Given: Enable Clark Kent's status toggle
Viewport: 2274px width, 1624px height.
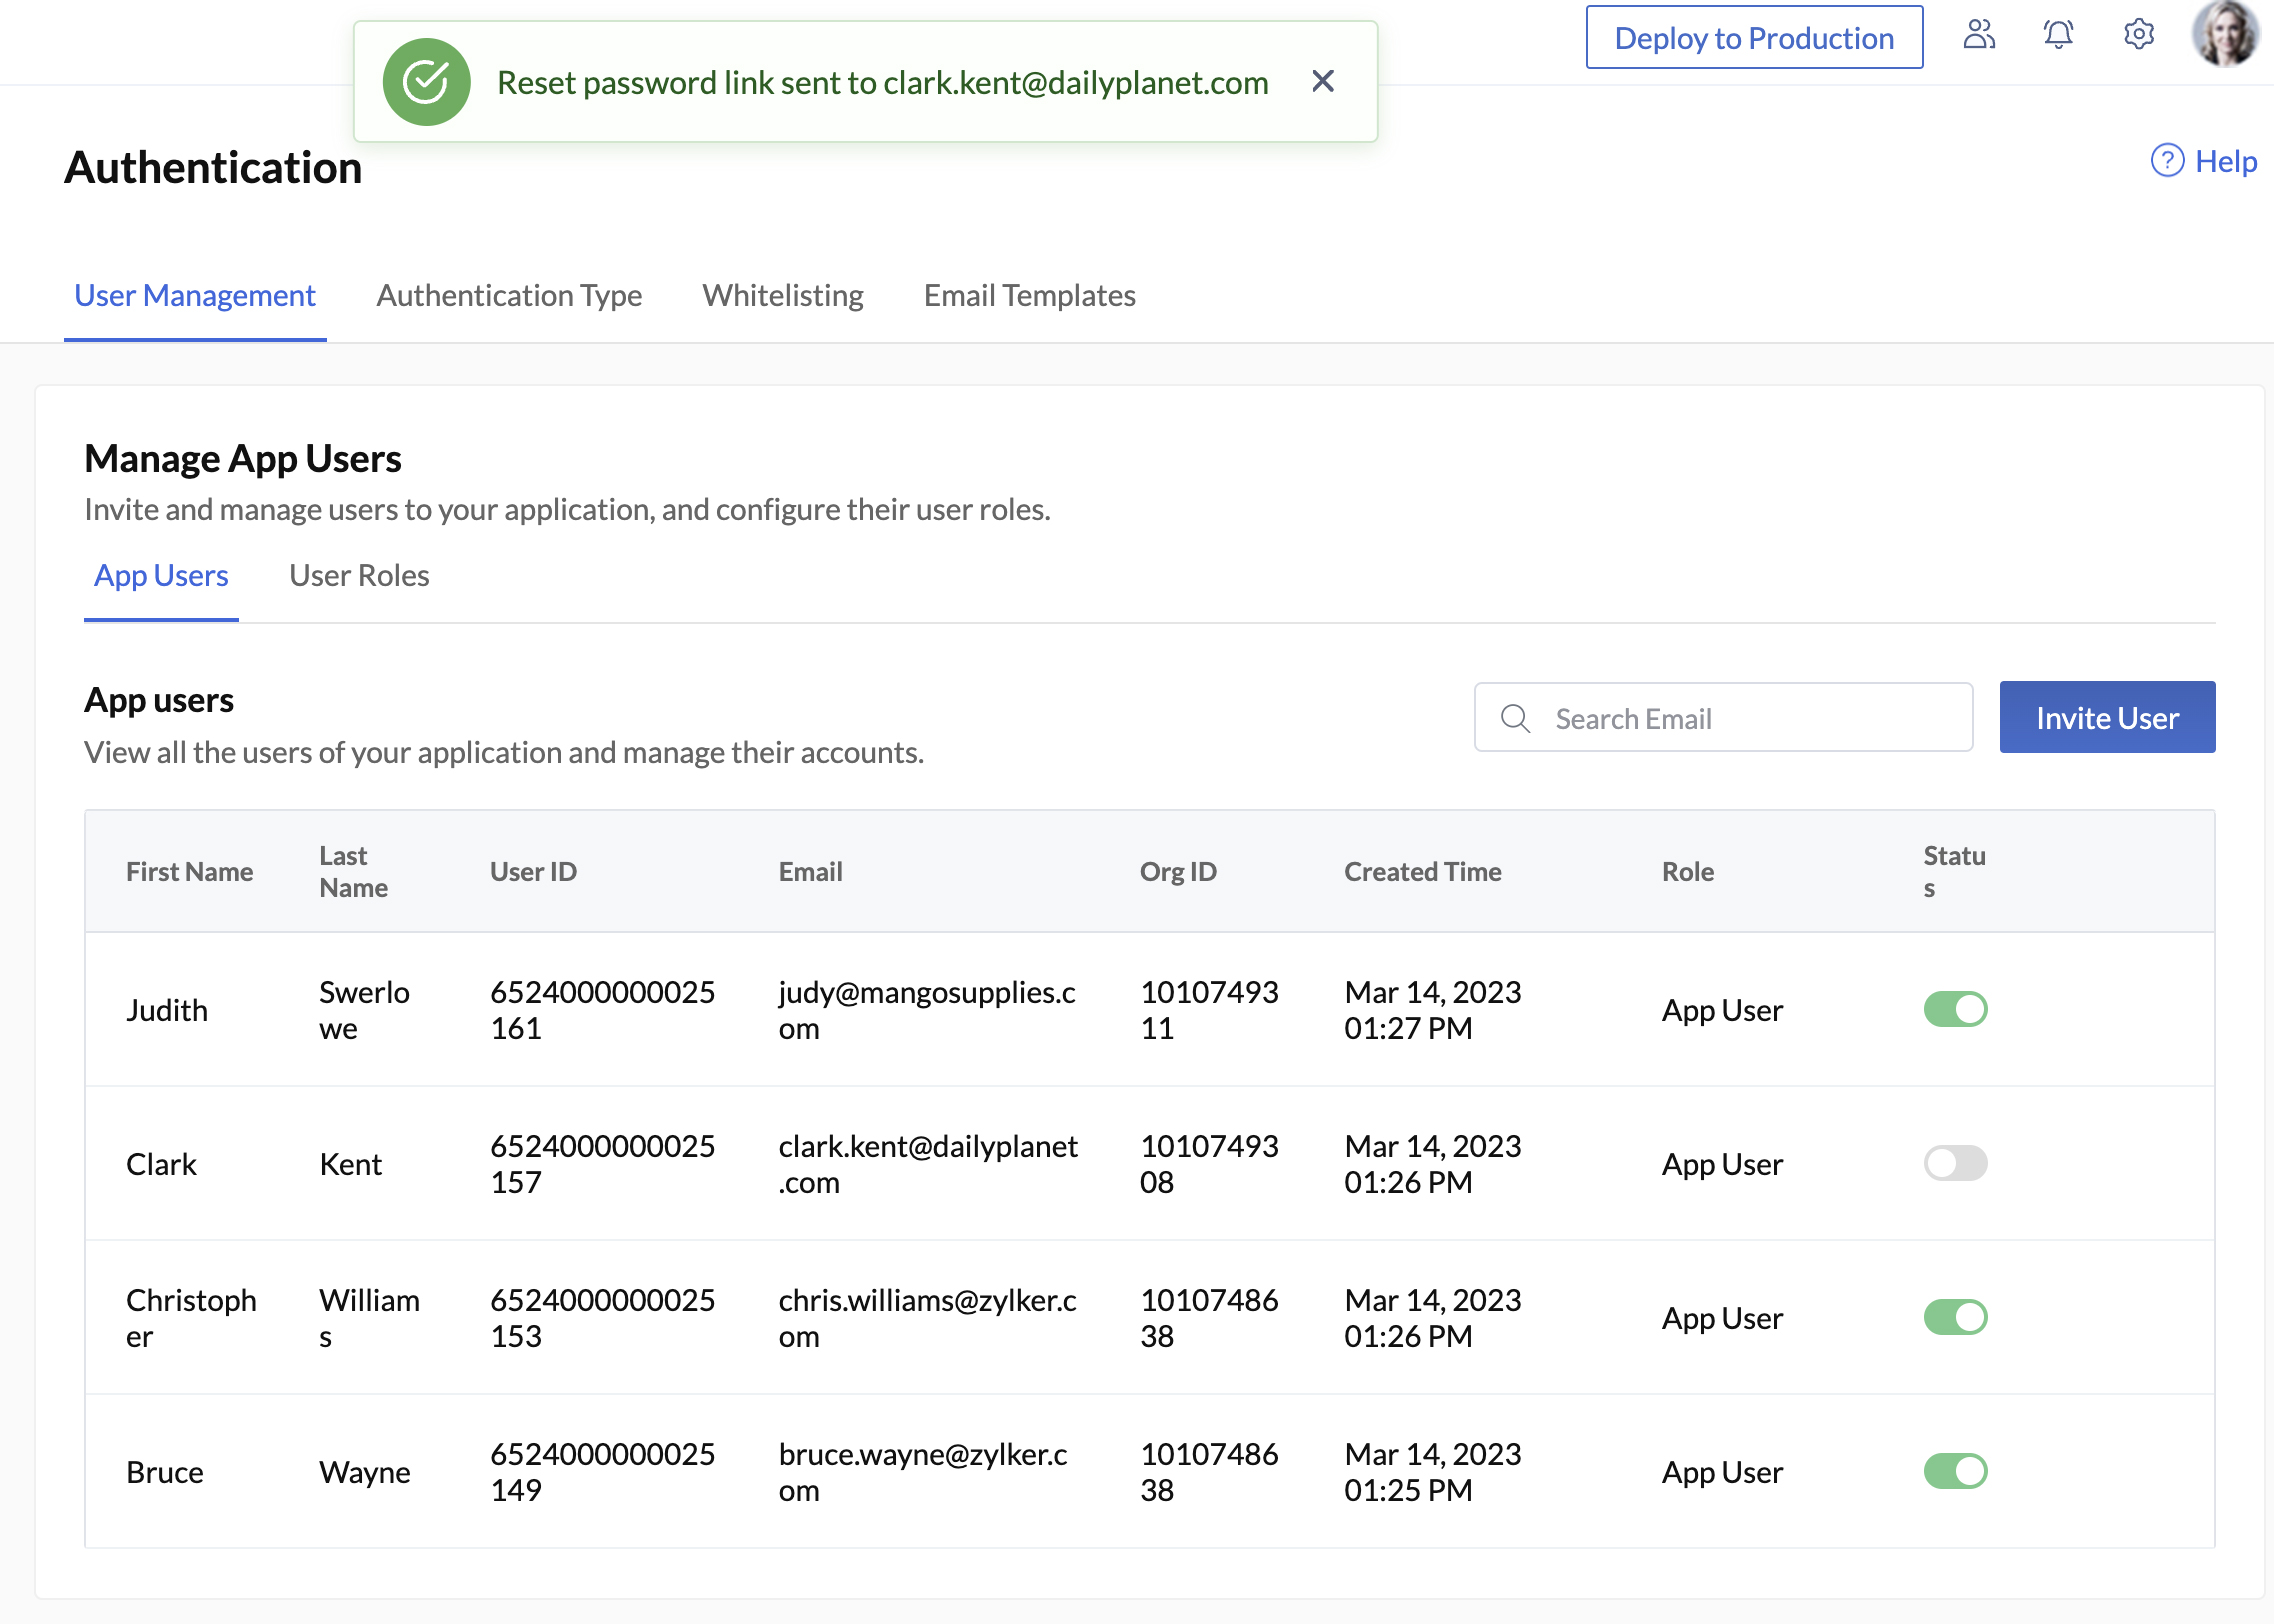Looking at the screenshot, I should [x=1956, y=1163].
